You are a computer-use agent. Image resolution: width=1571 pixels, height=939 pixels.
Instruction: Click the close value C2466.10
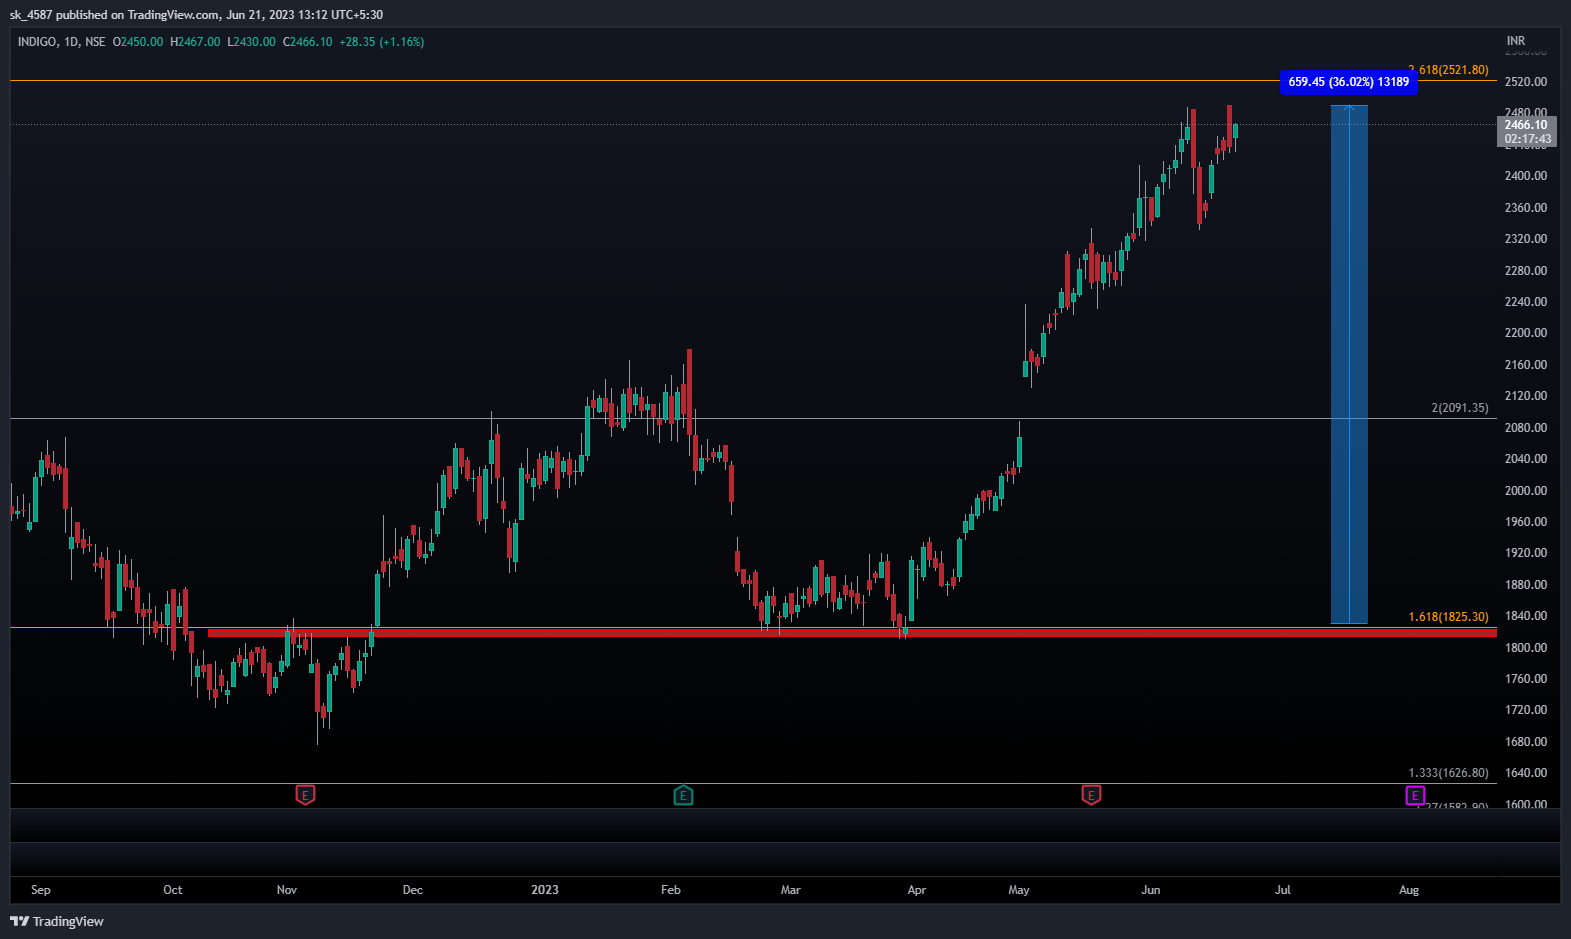pos(308,42)
